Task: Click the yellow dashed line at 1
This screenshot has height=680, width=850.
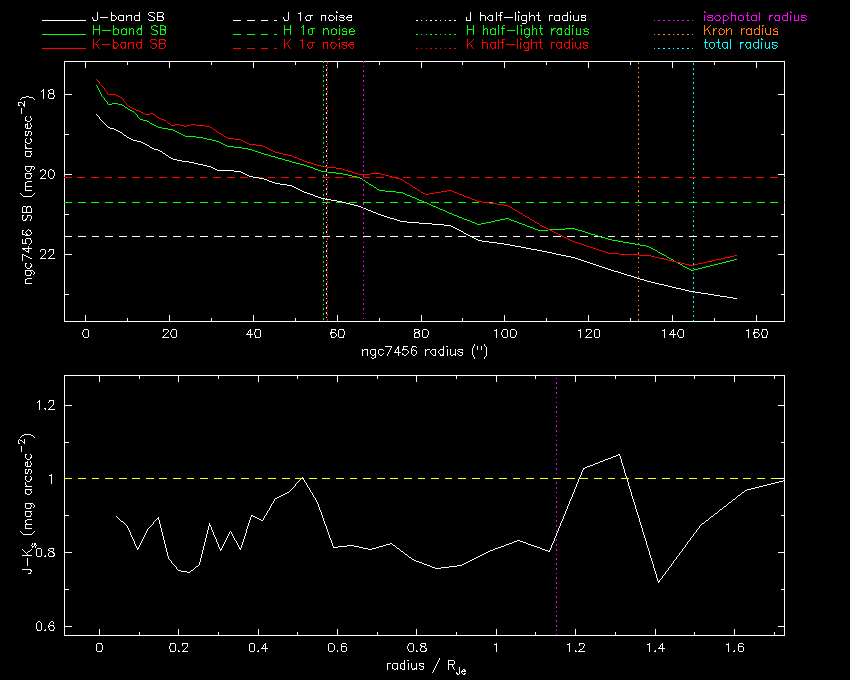Action: 424,478
